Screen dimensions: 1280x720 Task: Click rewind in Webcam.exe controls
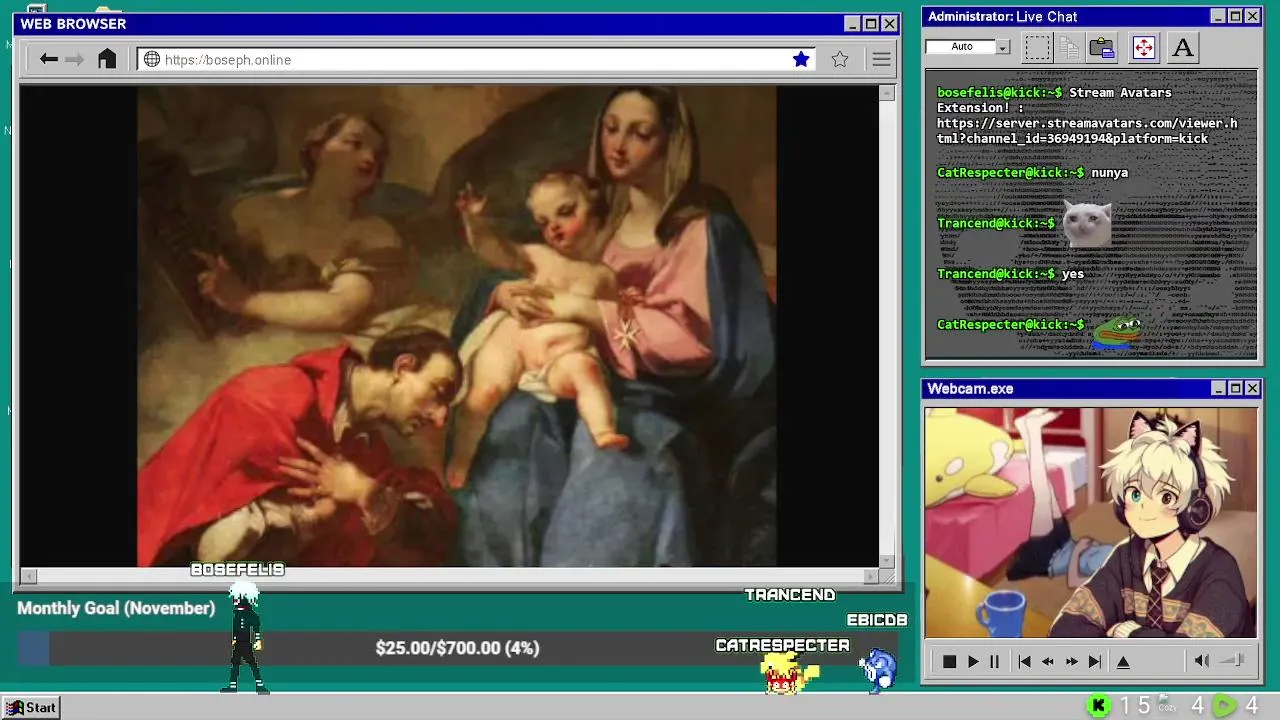coord(1048,661)
